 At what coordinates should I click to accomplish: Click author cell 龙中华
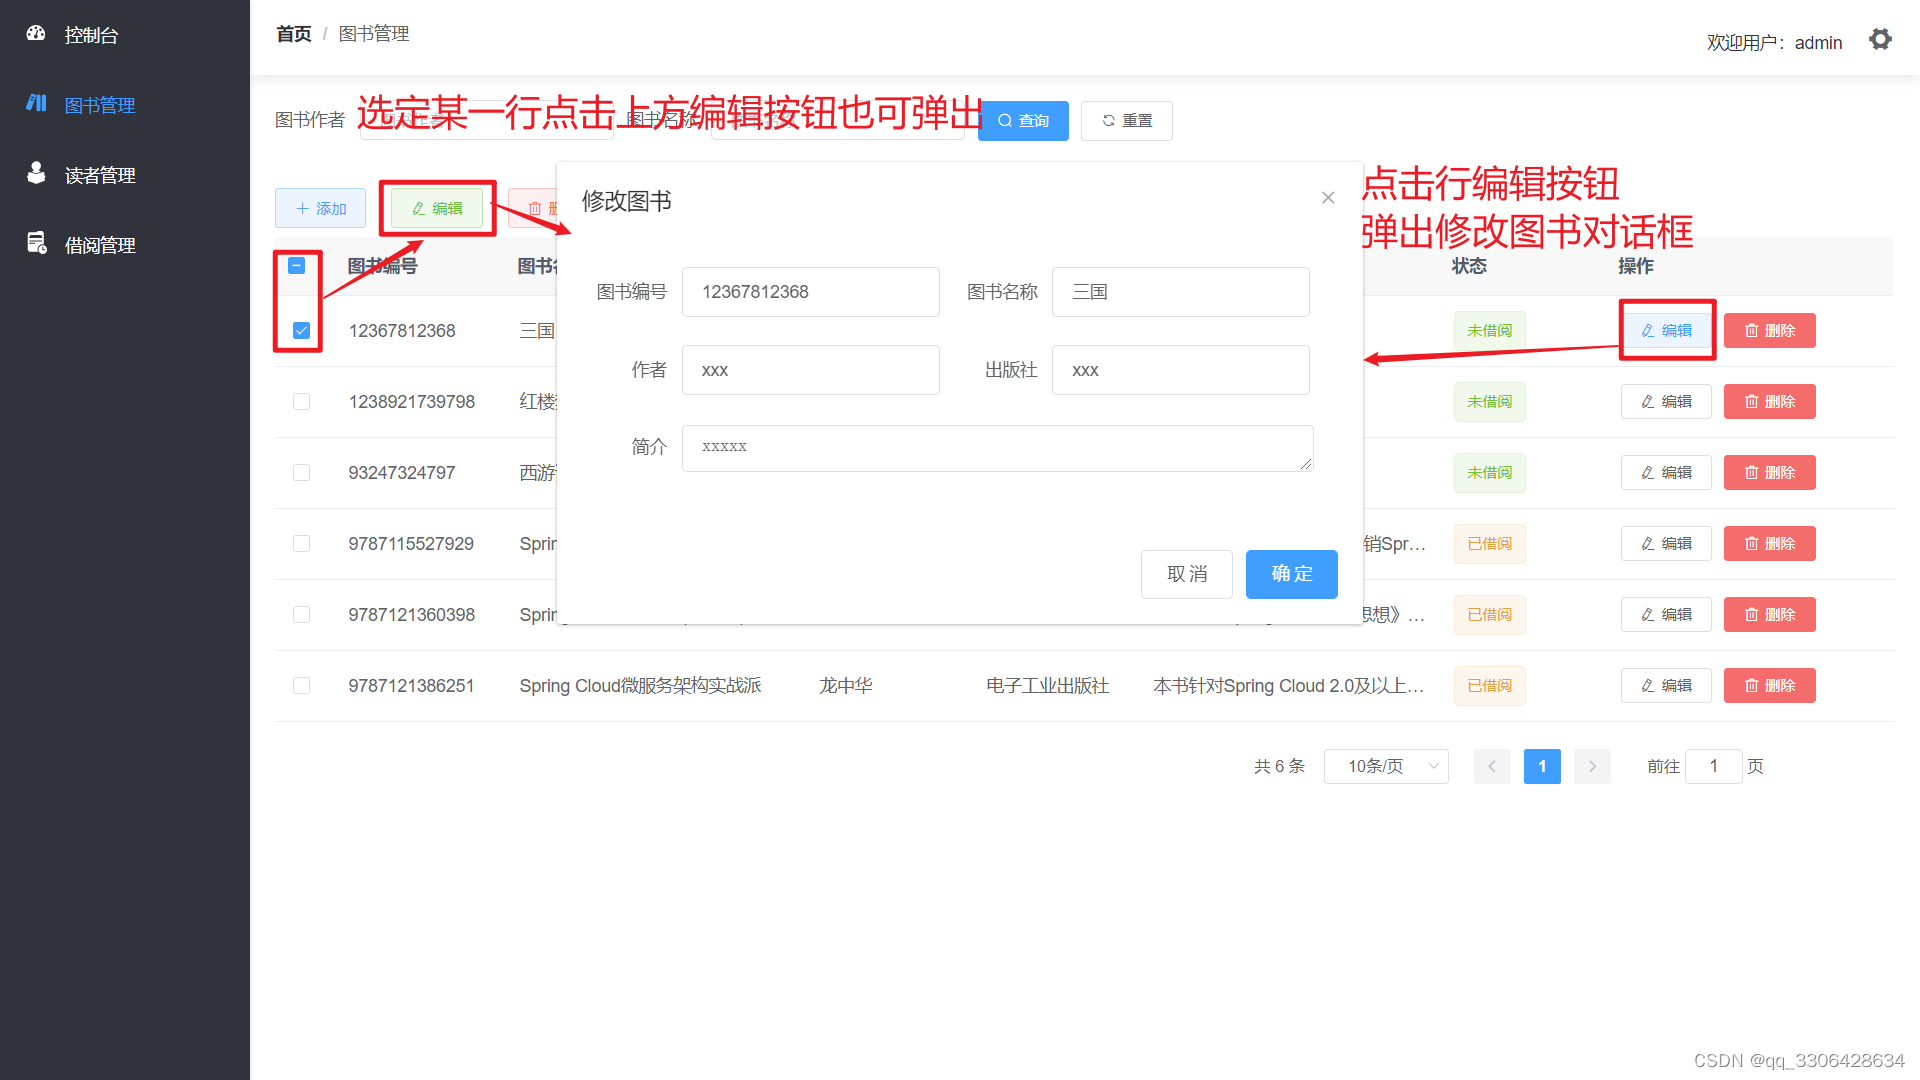point(846,686)
